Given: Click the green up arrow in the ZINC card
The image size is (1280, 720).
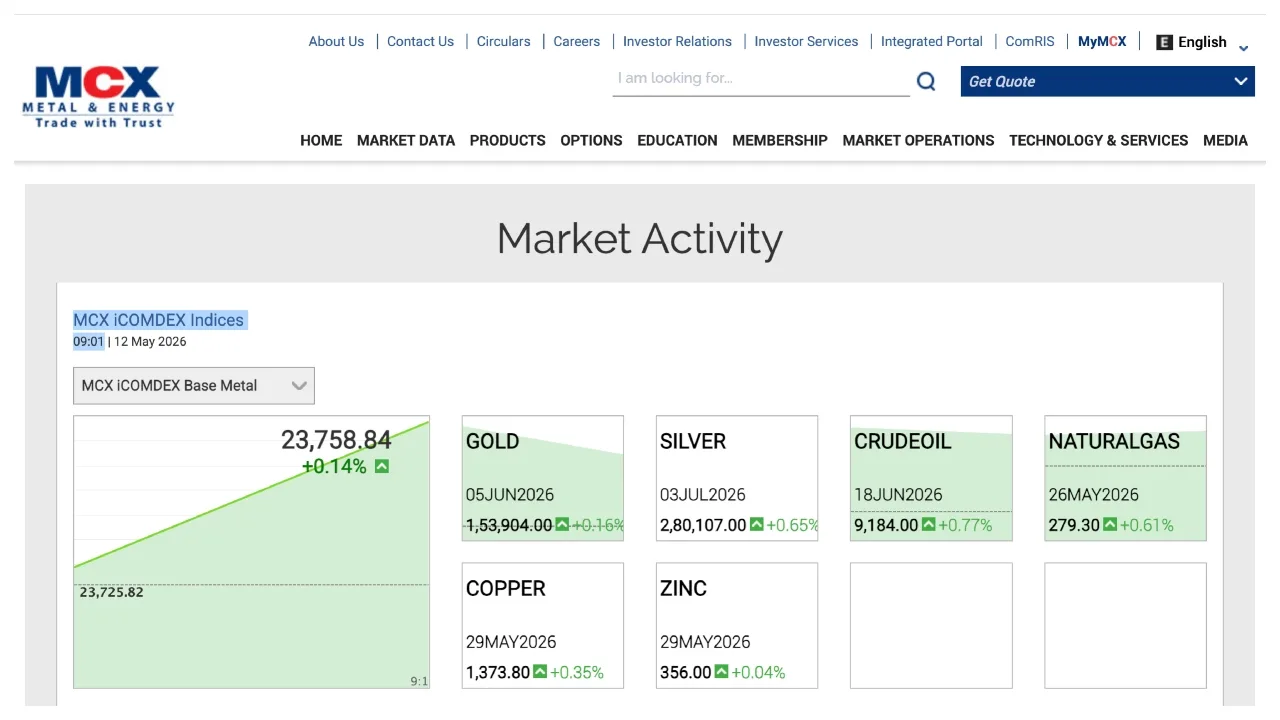Looking at the screenshot, I should [x=721, y=672].
